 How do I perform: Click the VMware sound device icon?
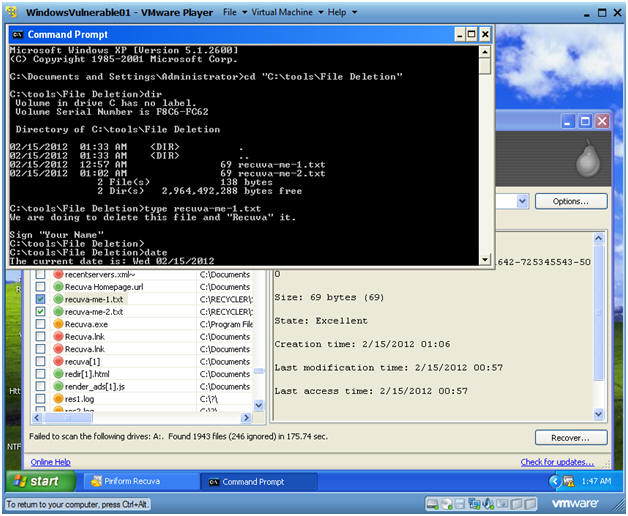(489, 504)
